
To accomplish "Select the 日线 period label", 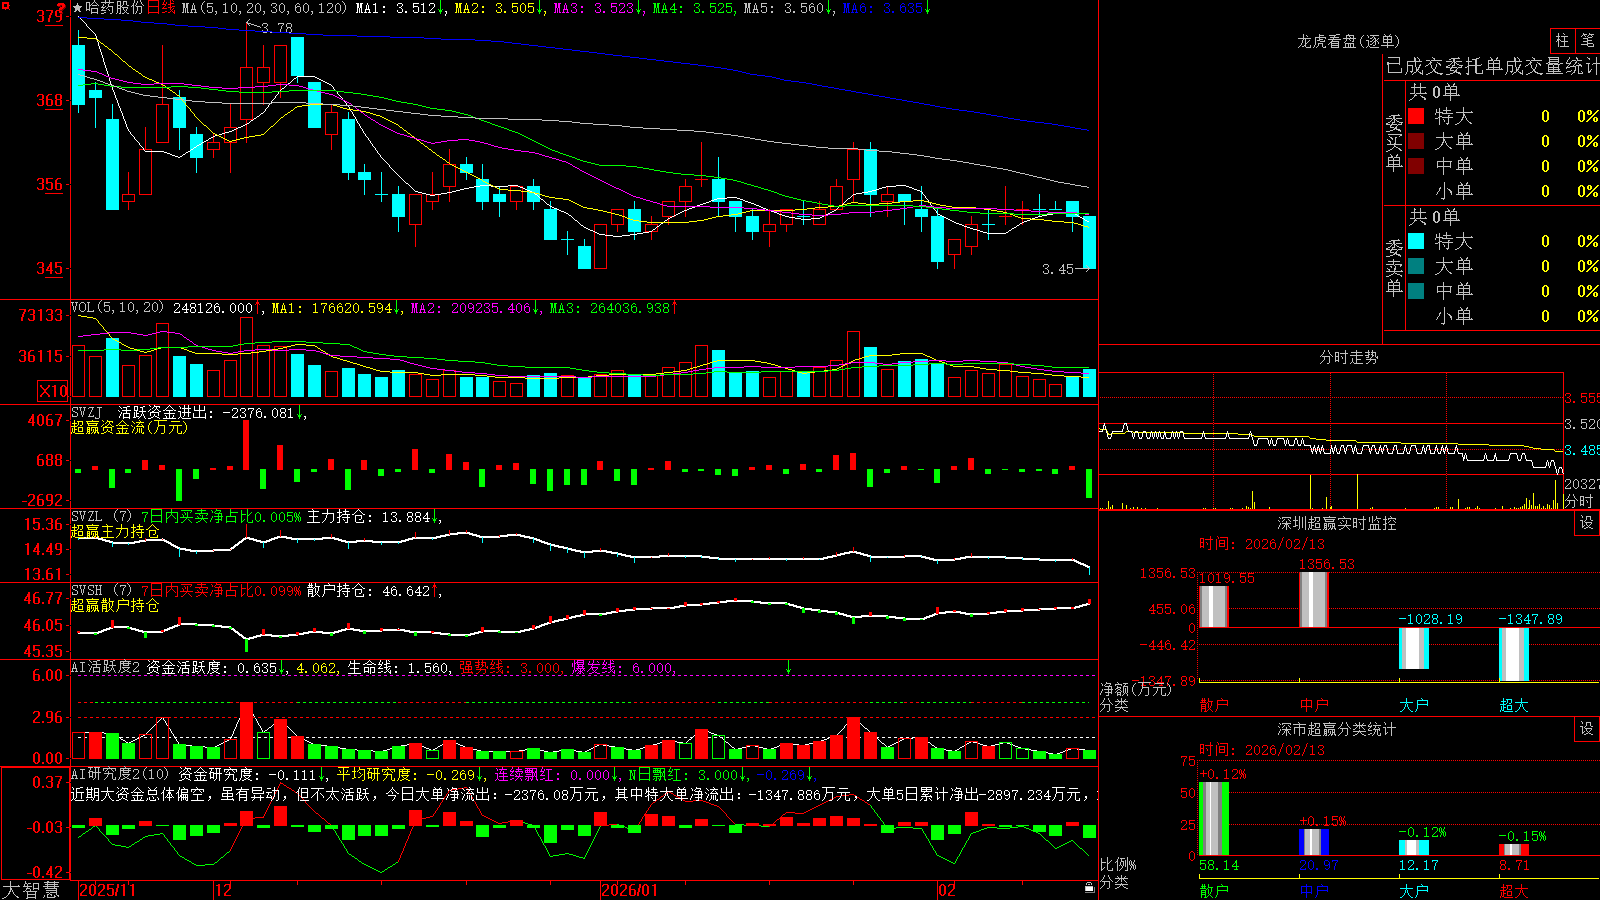I will coord(161,8).
